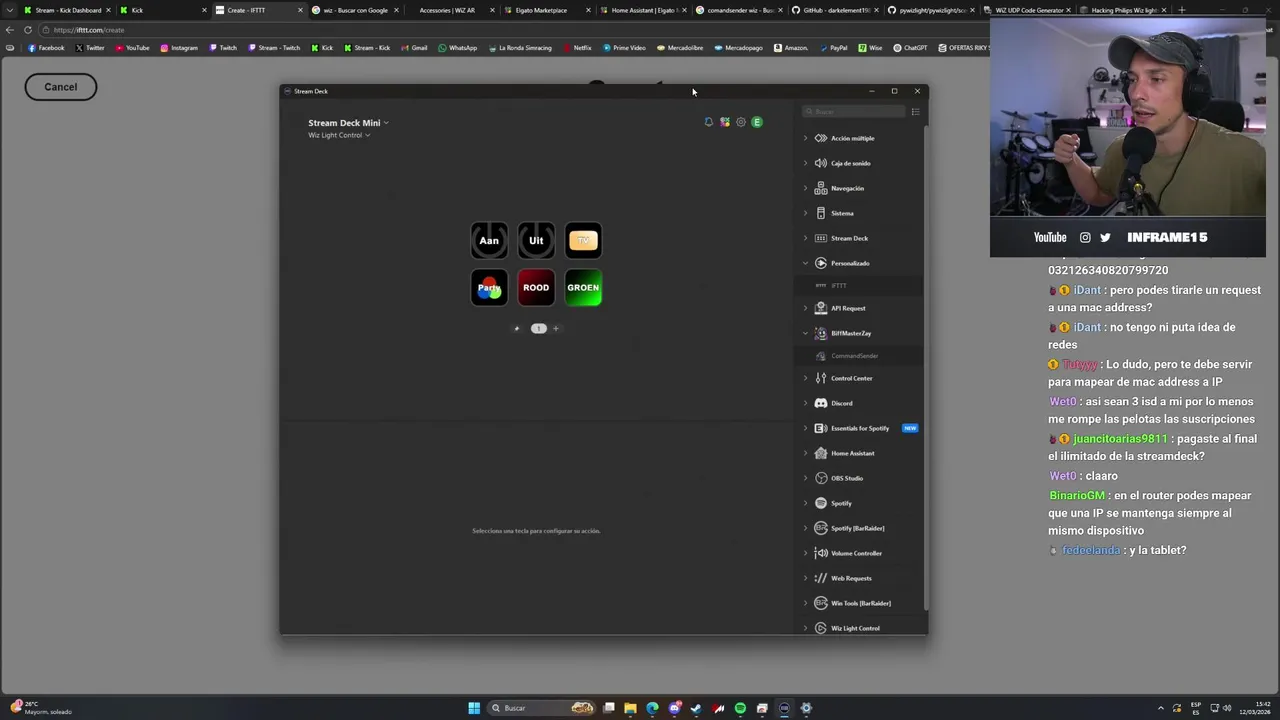The width and height of the screenshot is (1280, 720).
Task: Click the OBS Studio plugin icon
Action: click(821, 478)
